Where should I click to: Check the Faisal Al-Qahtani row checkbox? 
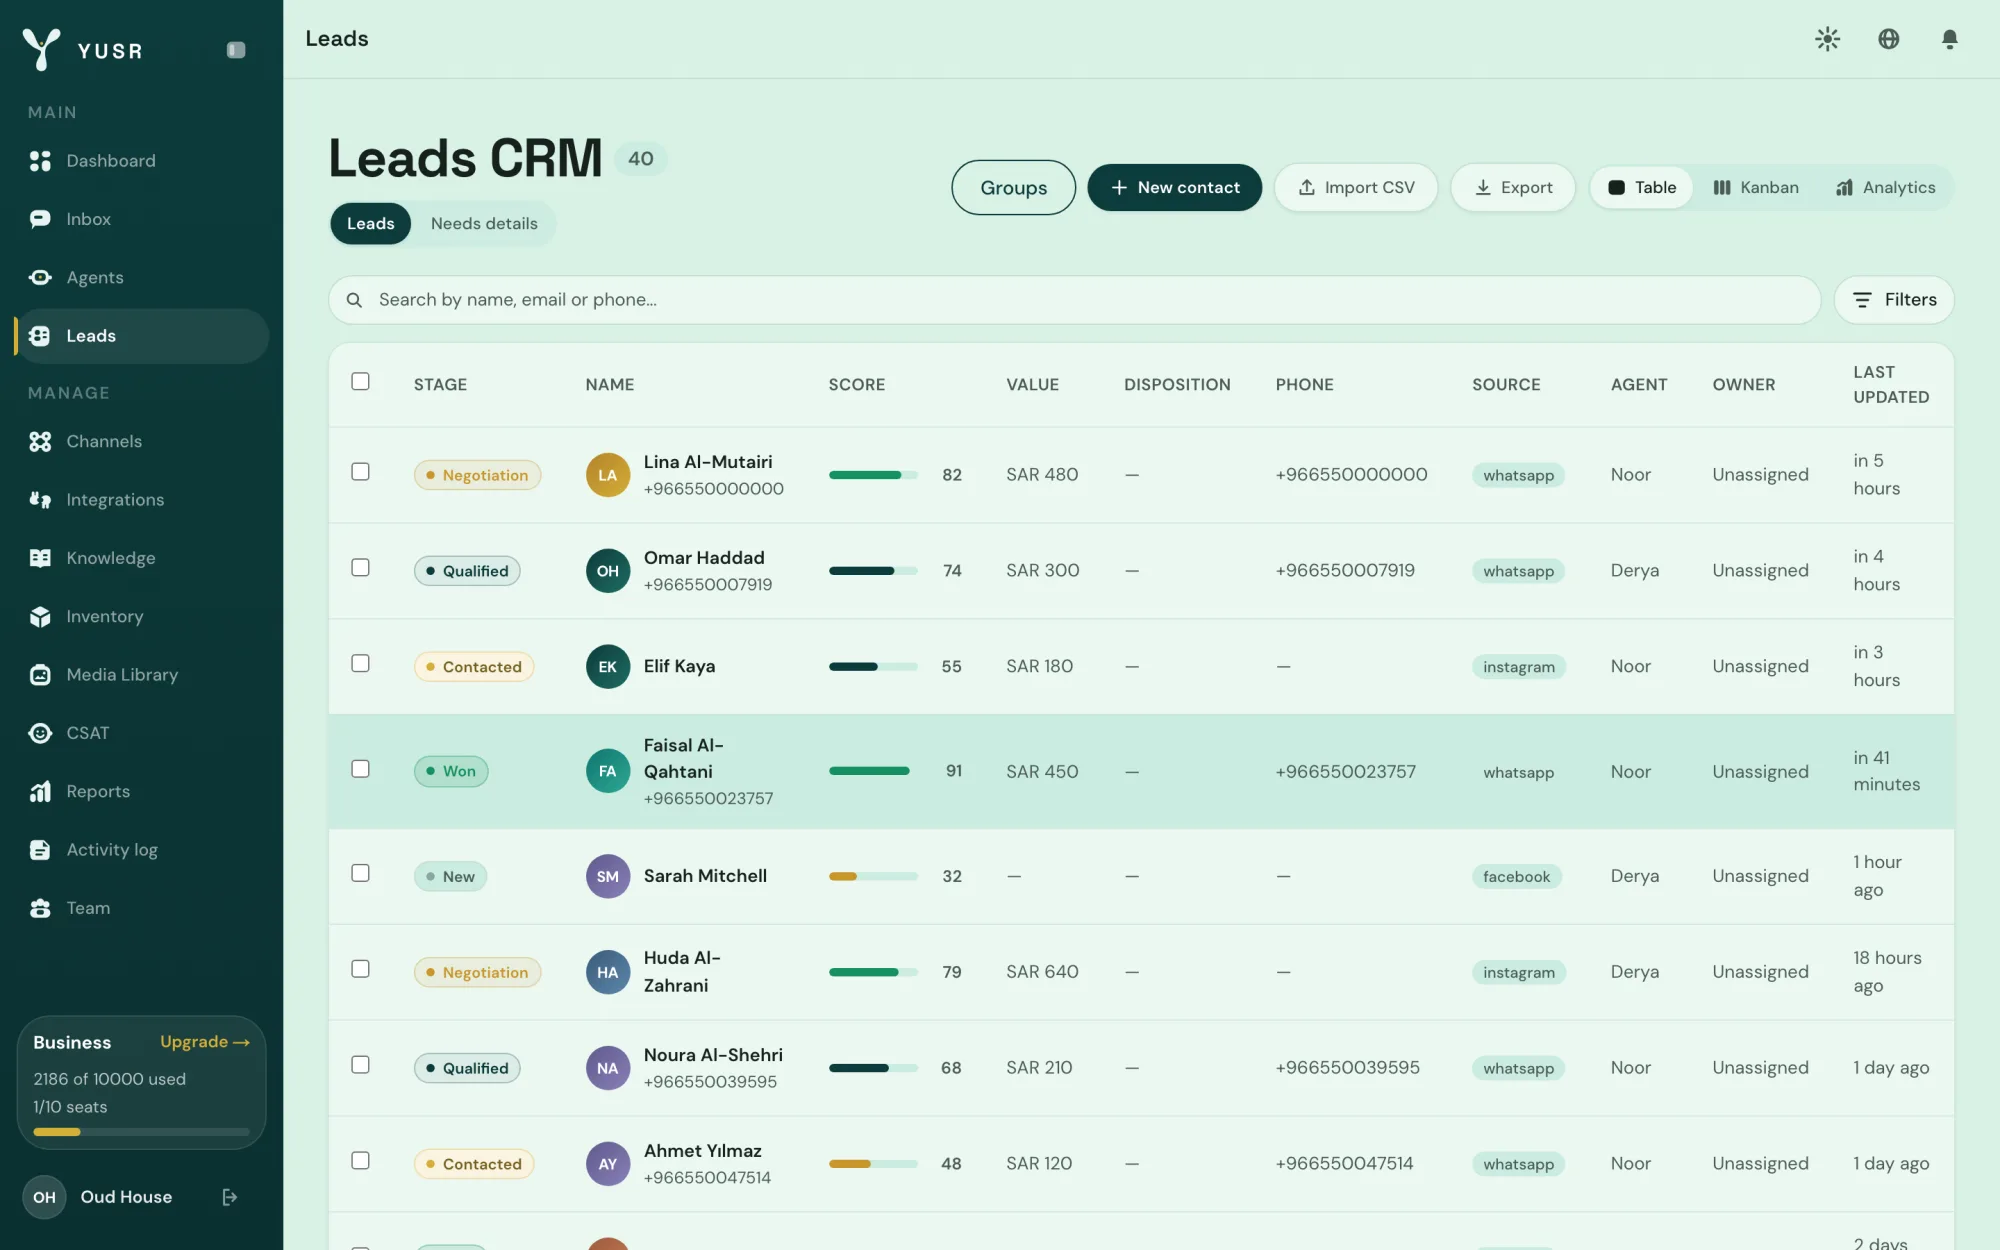(x=361, y=768)
